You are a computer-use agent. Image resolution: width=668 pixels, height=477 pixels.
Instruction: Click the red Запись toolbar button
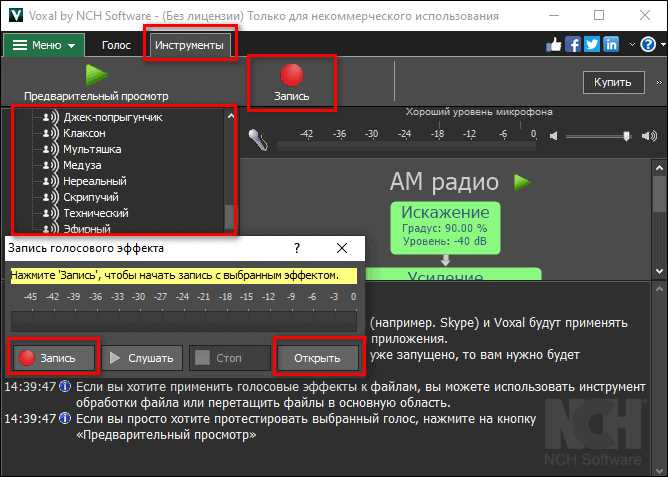click(x=291, y=83)
